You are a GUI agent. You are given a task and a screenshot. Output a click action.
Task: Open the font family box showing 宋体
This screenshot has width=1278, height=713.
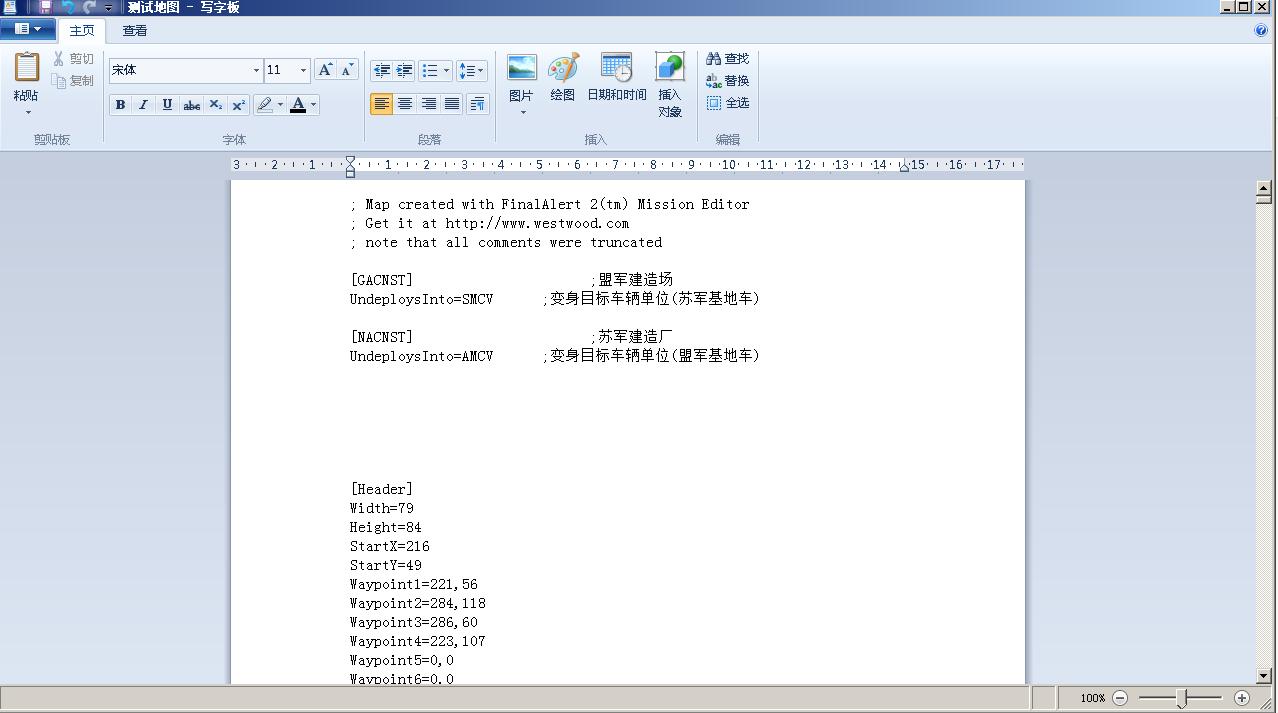[x=185, y=70]
